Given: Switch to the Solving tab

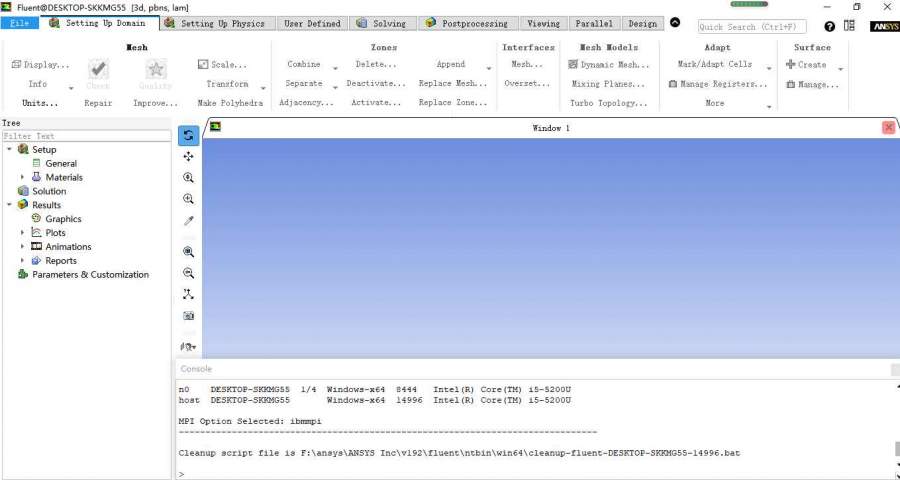Looking at the screenshot, I should tap(382, 24).
